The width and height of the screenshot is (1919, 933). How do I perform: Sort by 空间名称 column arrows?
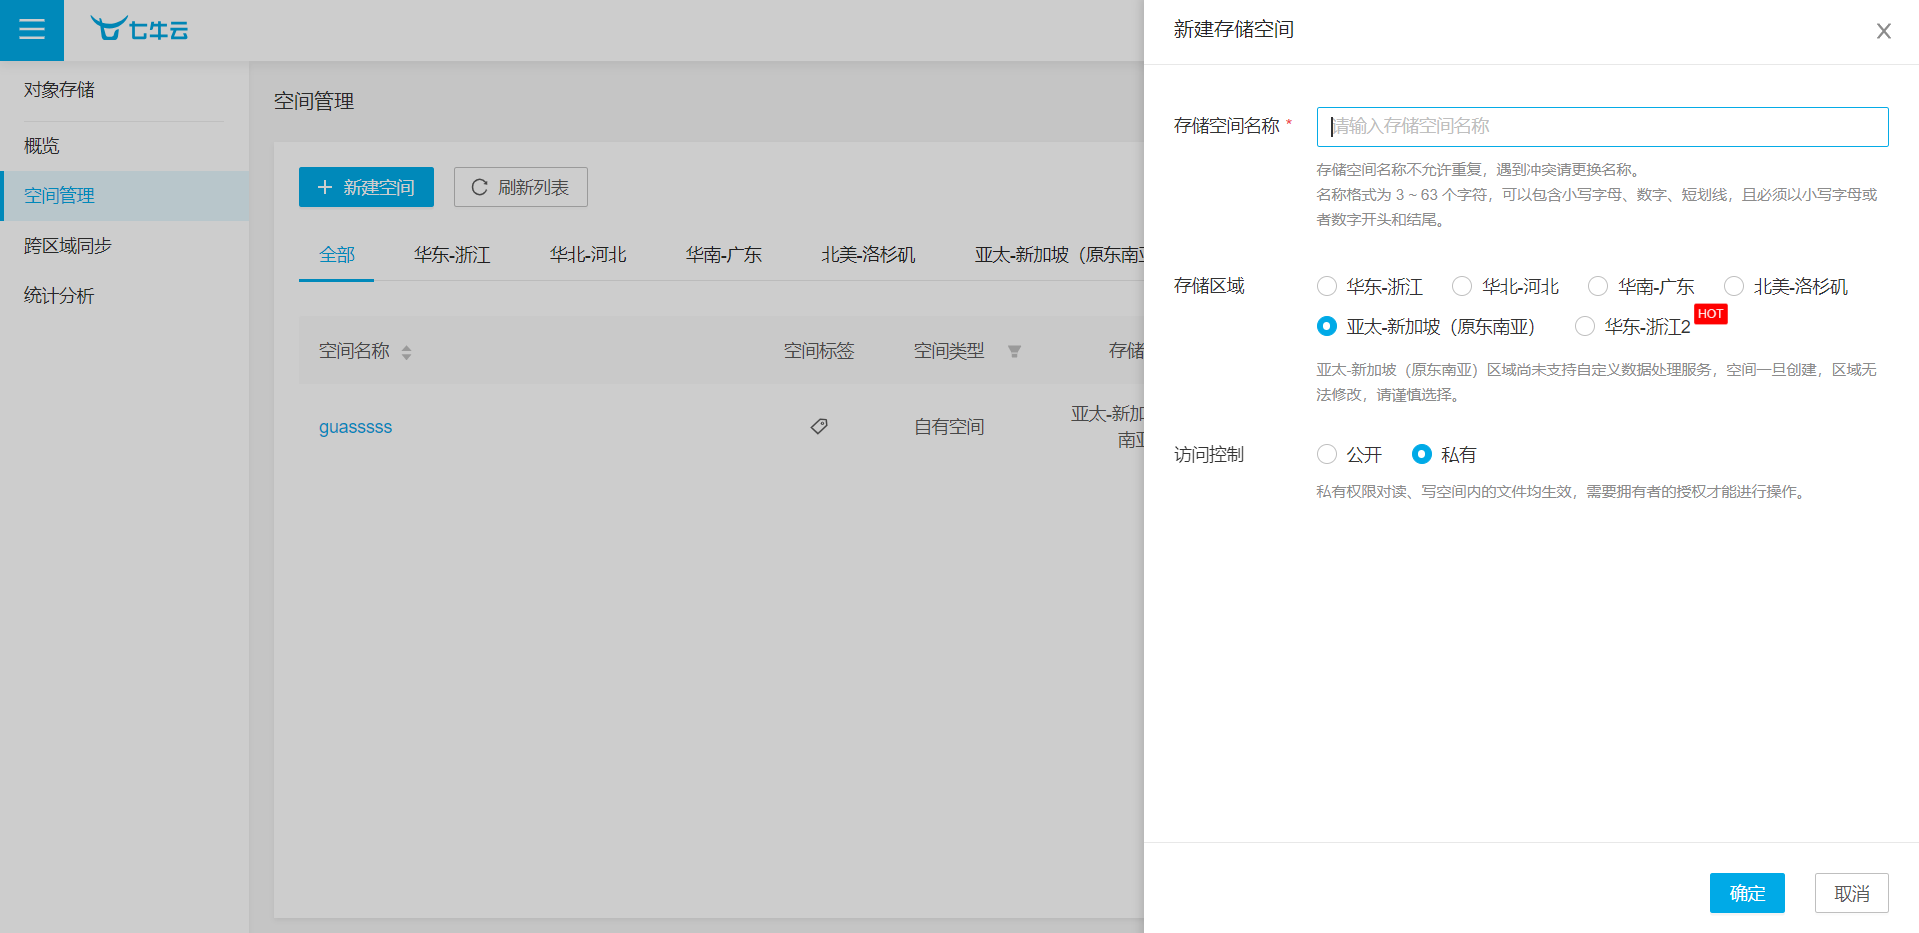pyautogui.click(x=406, y=352)
